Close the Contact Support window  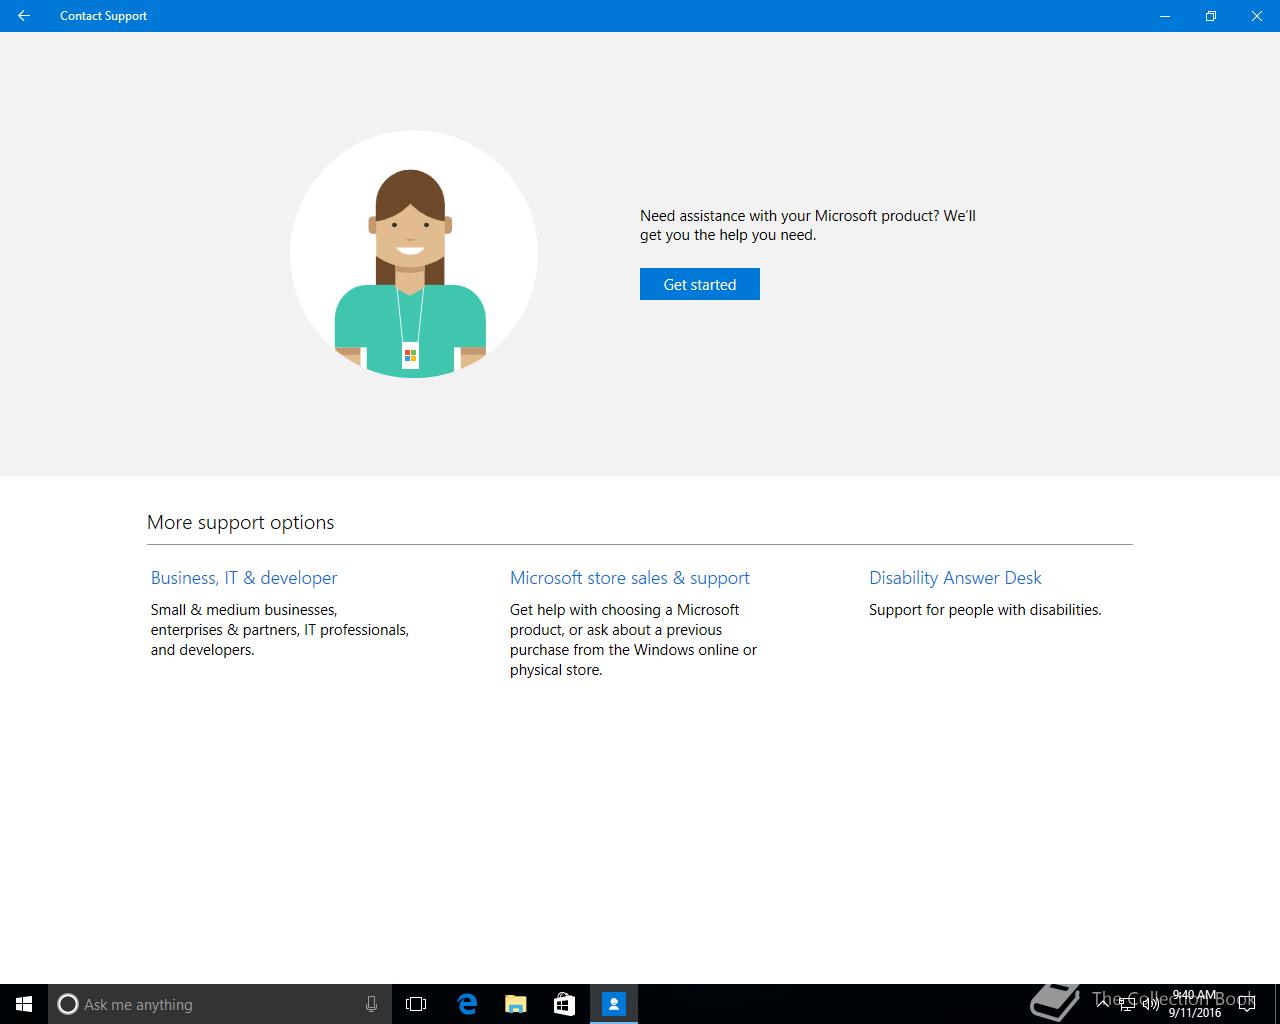[x=1257, y=16]
